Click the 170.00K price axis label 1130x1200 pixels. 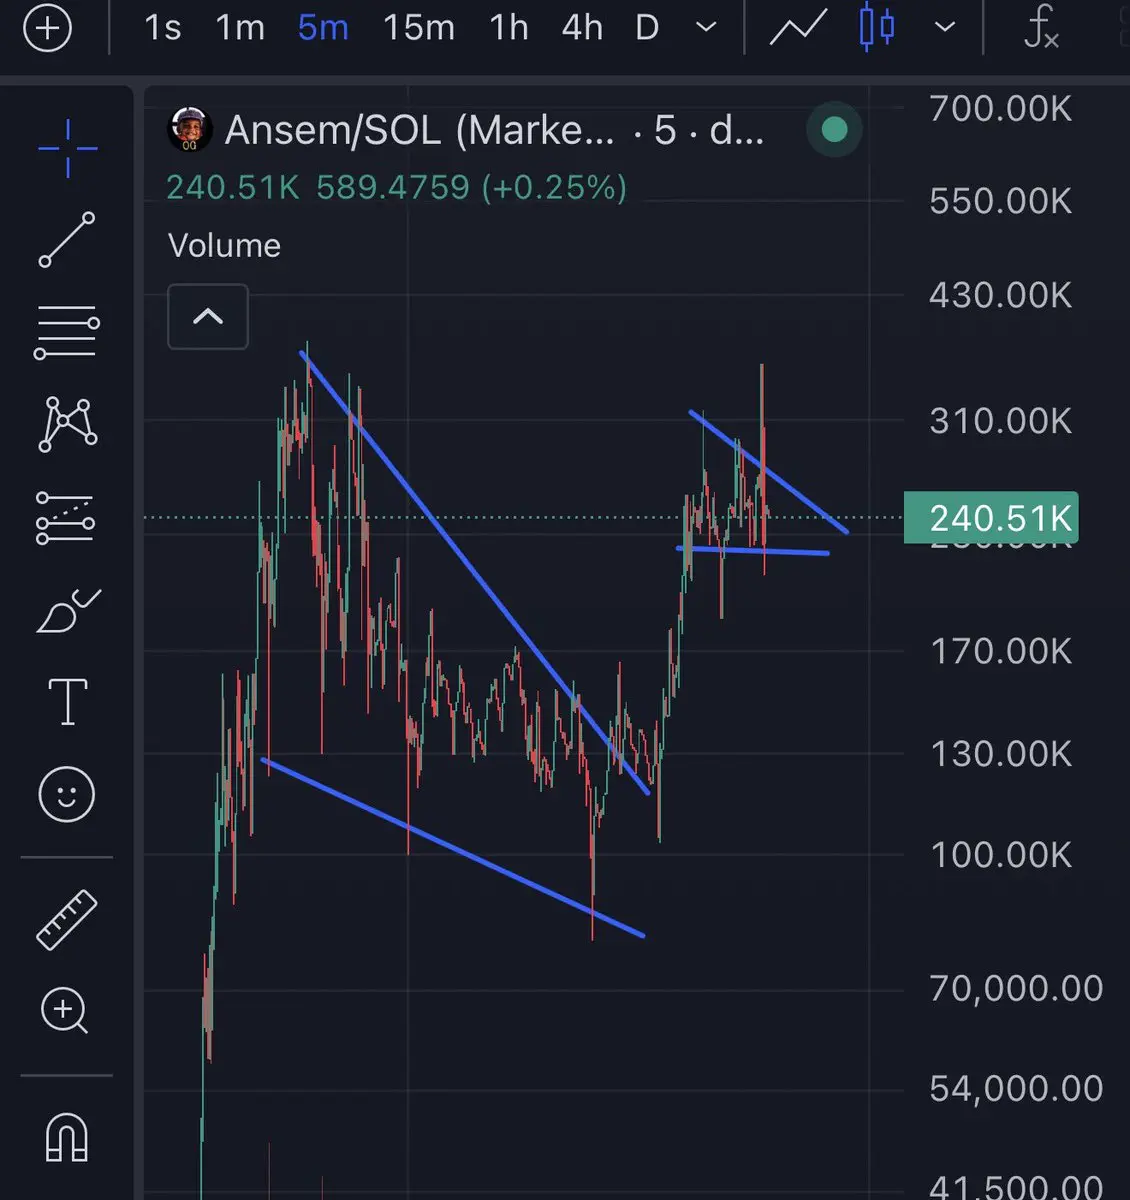[x=1001, y=652]
